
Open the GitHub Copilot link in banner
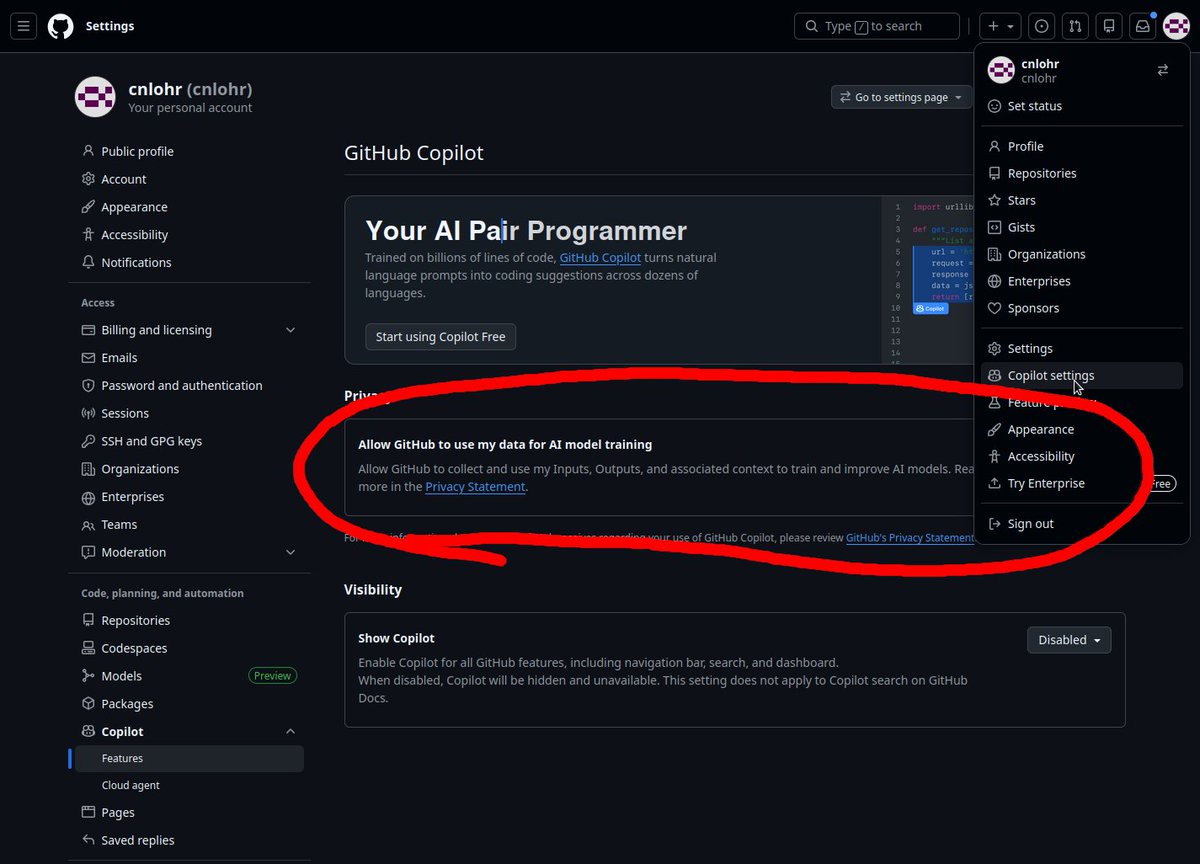coord(600,257)
